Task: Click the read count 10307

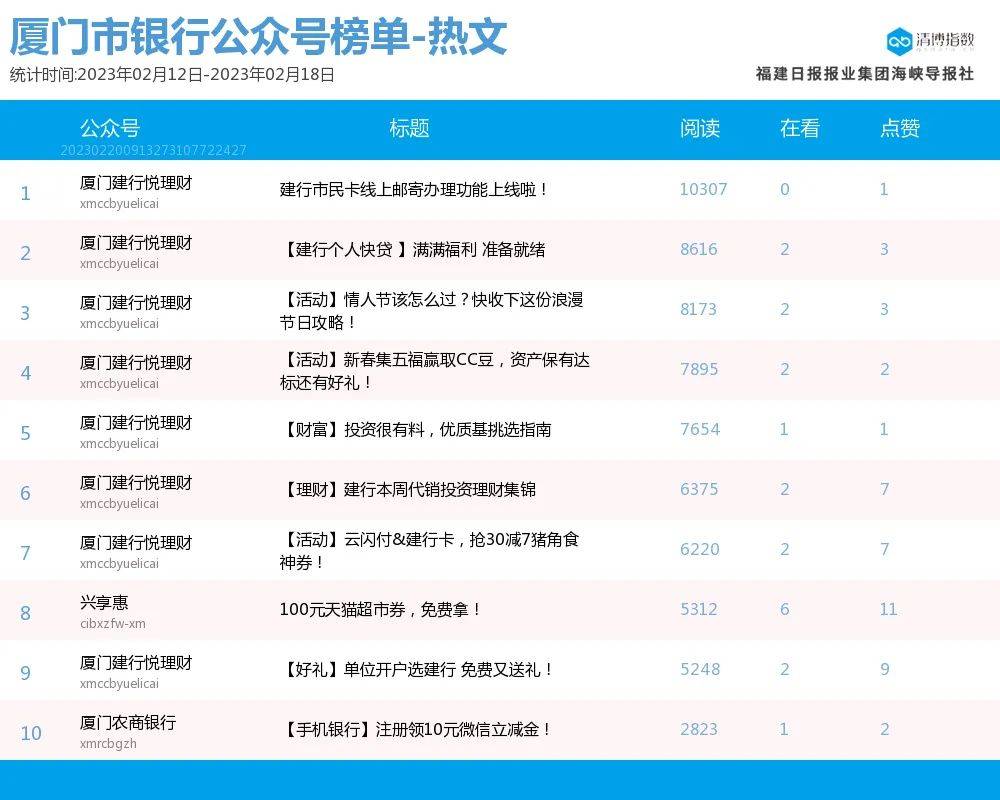Action: click(x=703, y=189)
